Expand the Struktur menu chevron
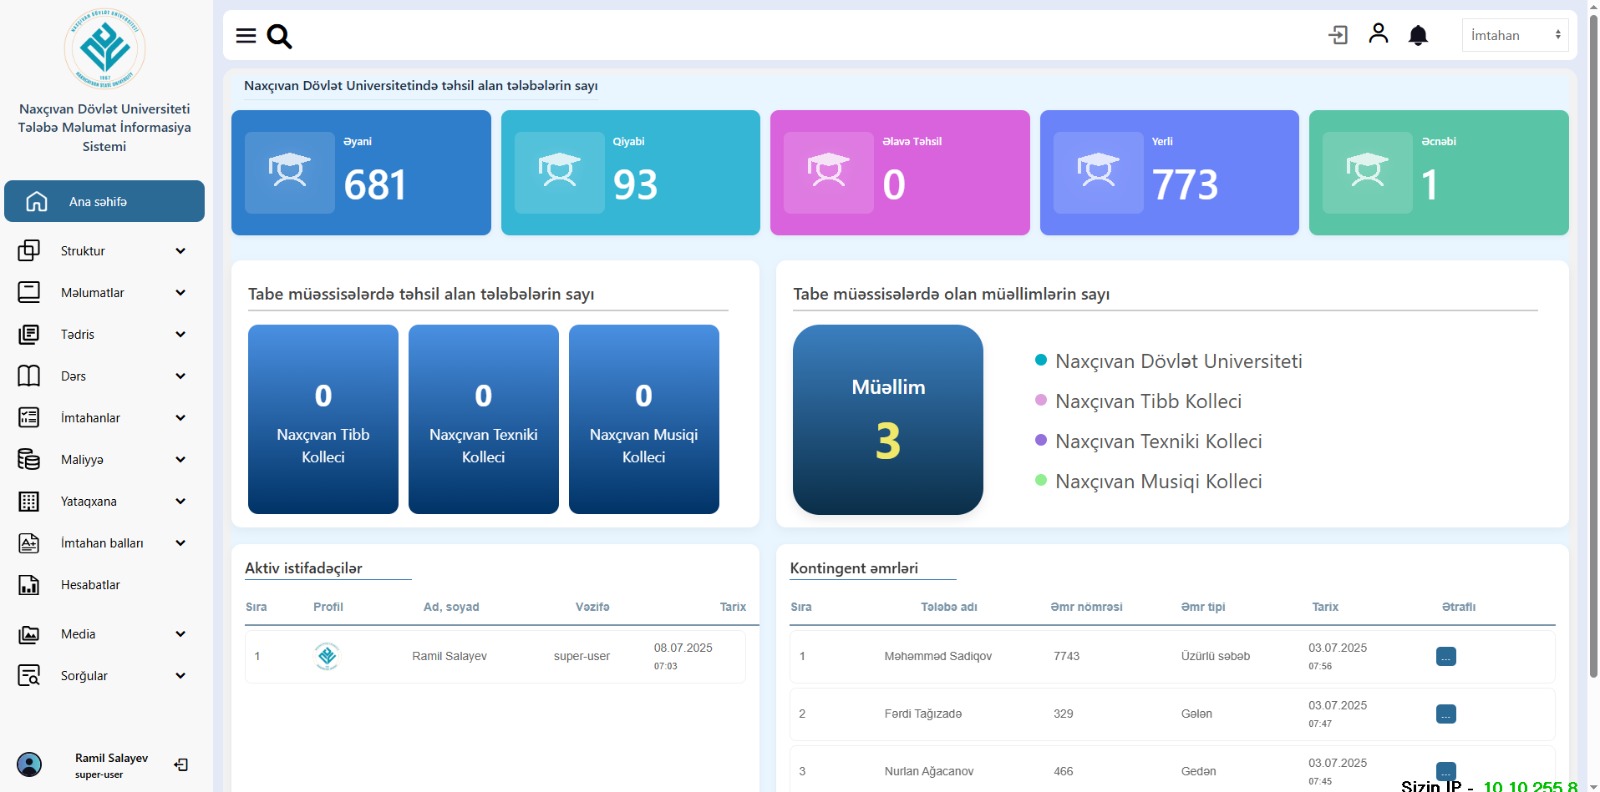1600x792 pixels. point(180,251)
